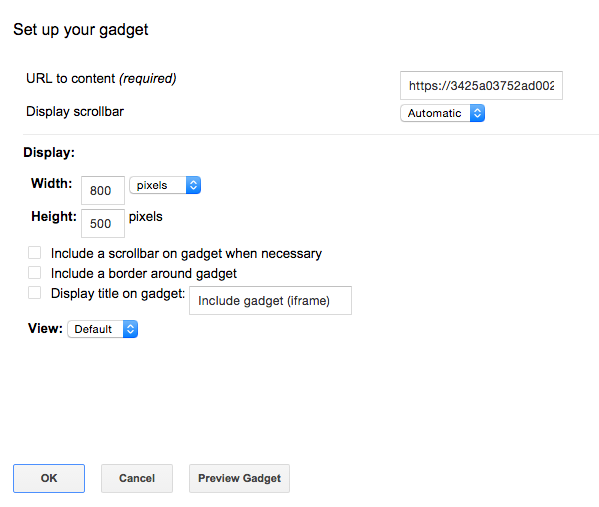Check Include a border around gadget
The width and height of the screenshot is (599, 507).
34,273
